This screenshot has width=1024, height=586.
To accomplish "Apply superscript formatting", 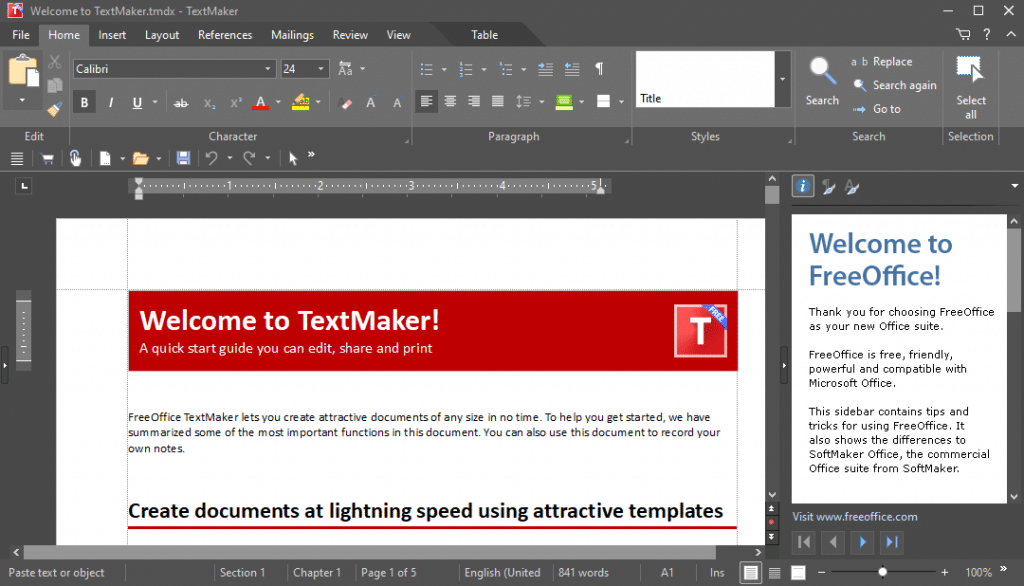I will click(x=236, y=103).
